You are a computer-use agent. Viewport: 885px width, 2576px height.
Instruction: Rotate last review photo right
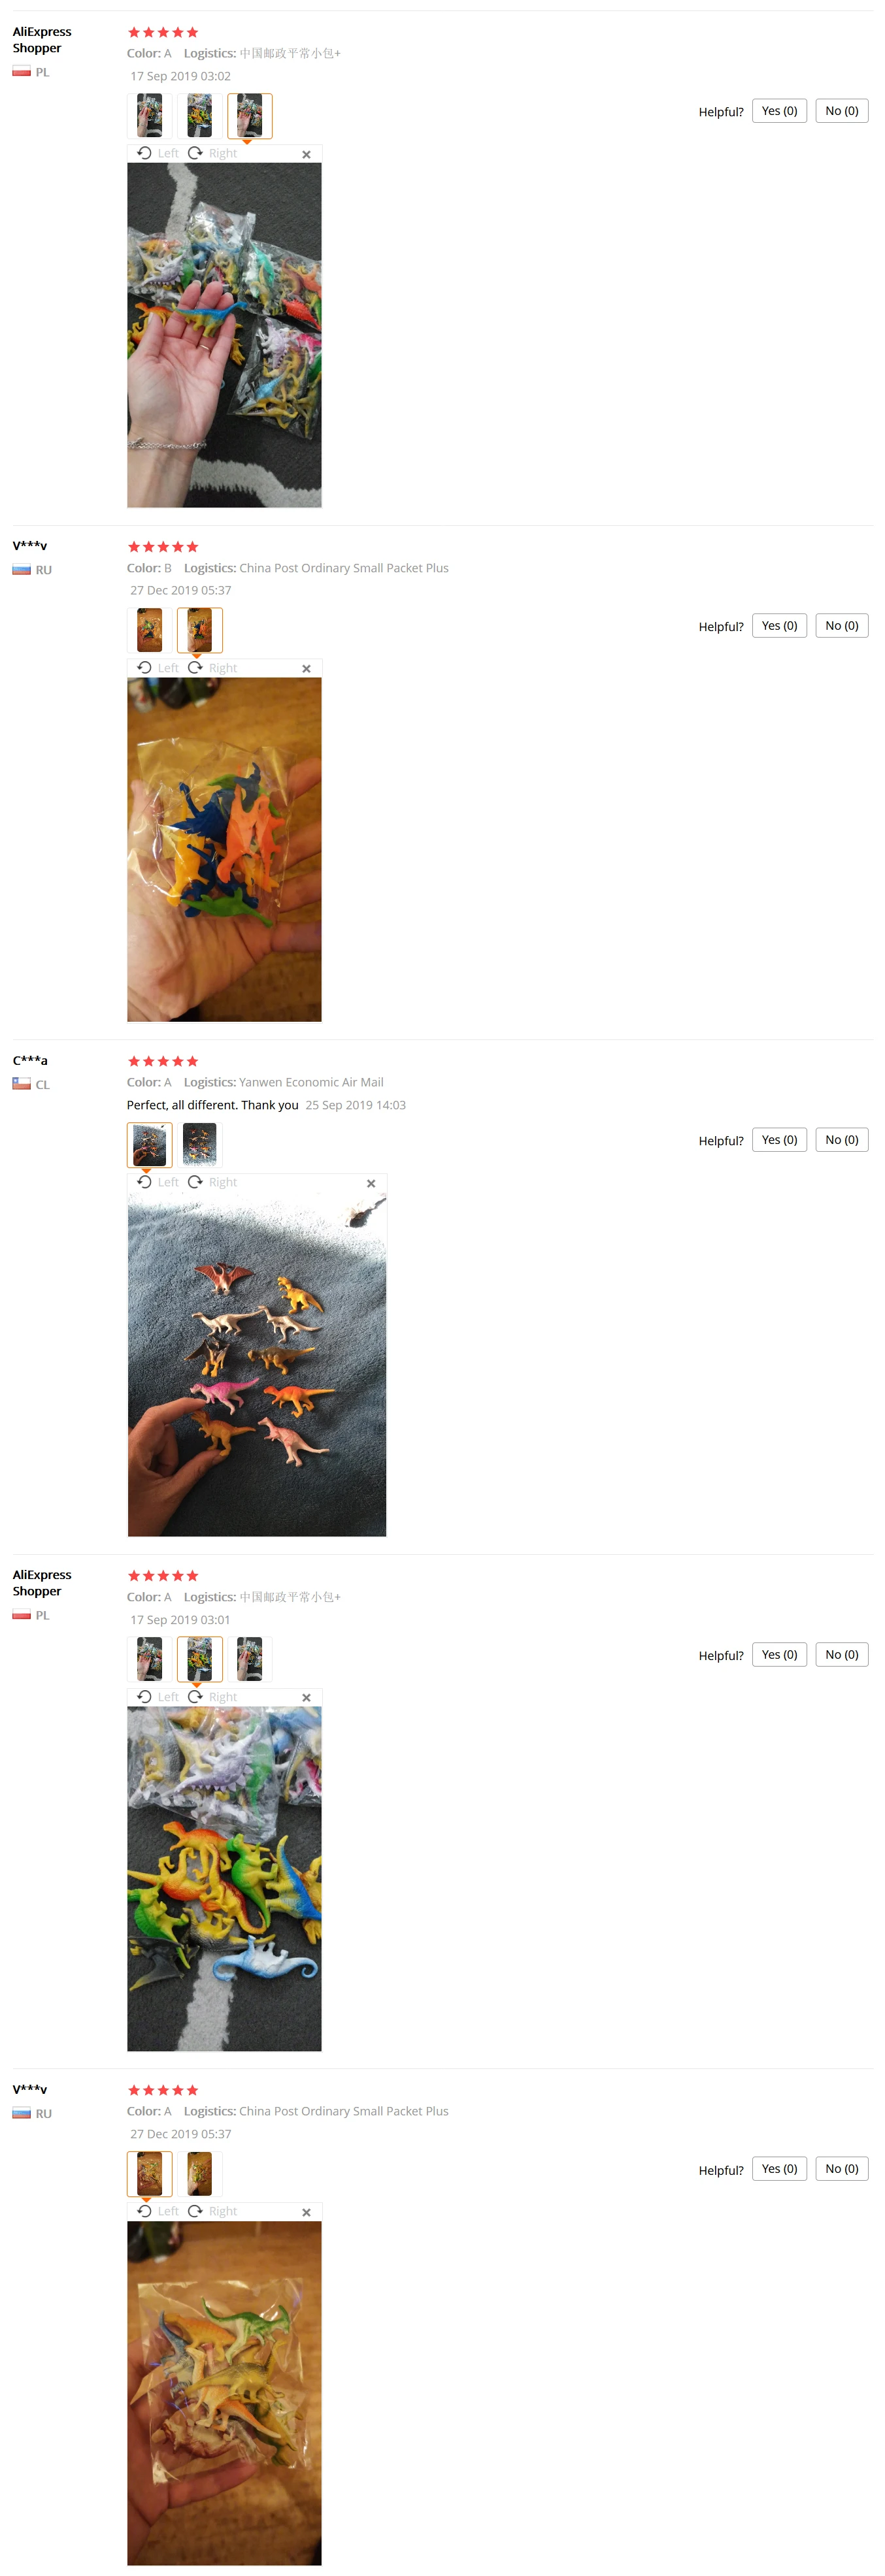pos(213,2211)
